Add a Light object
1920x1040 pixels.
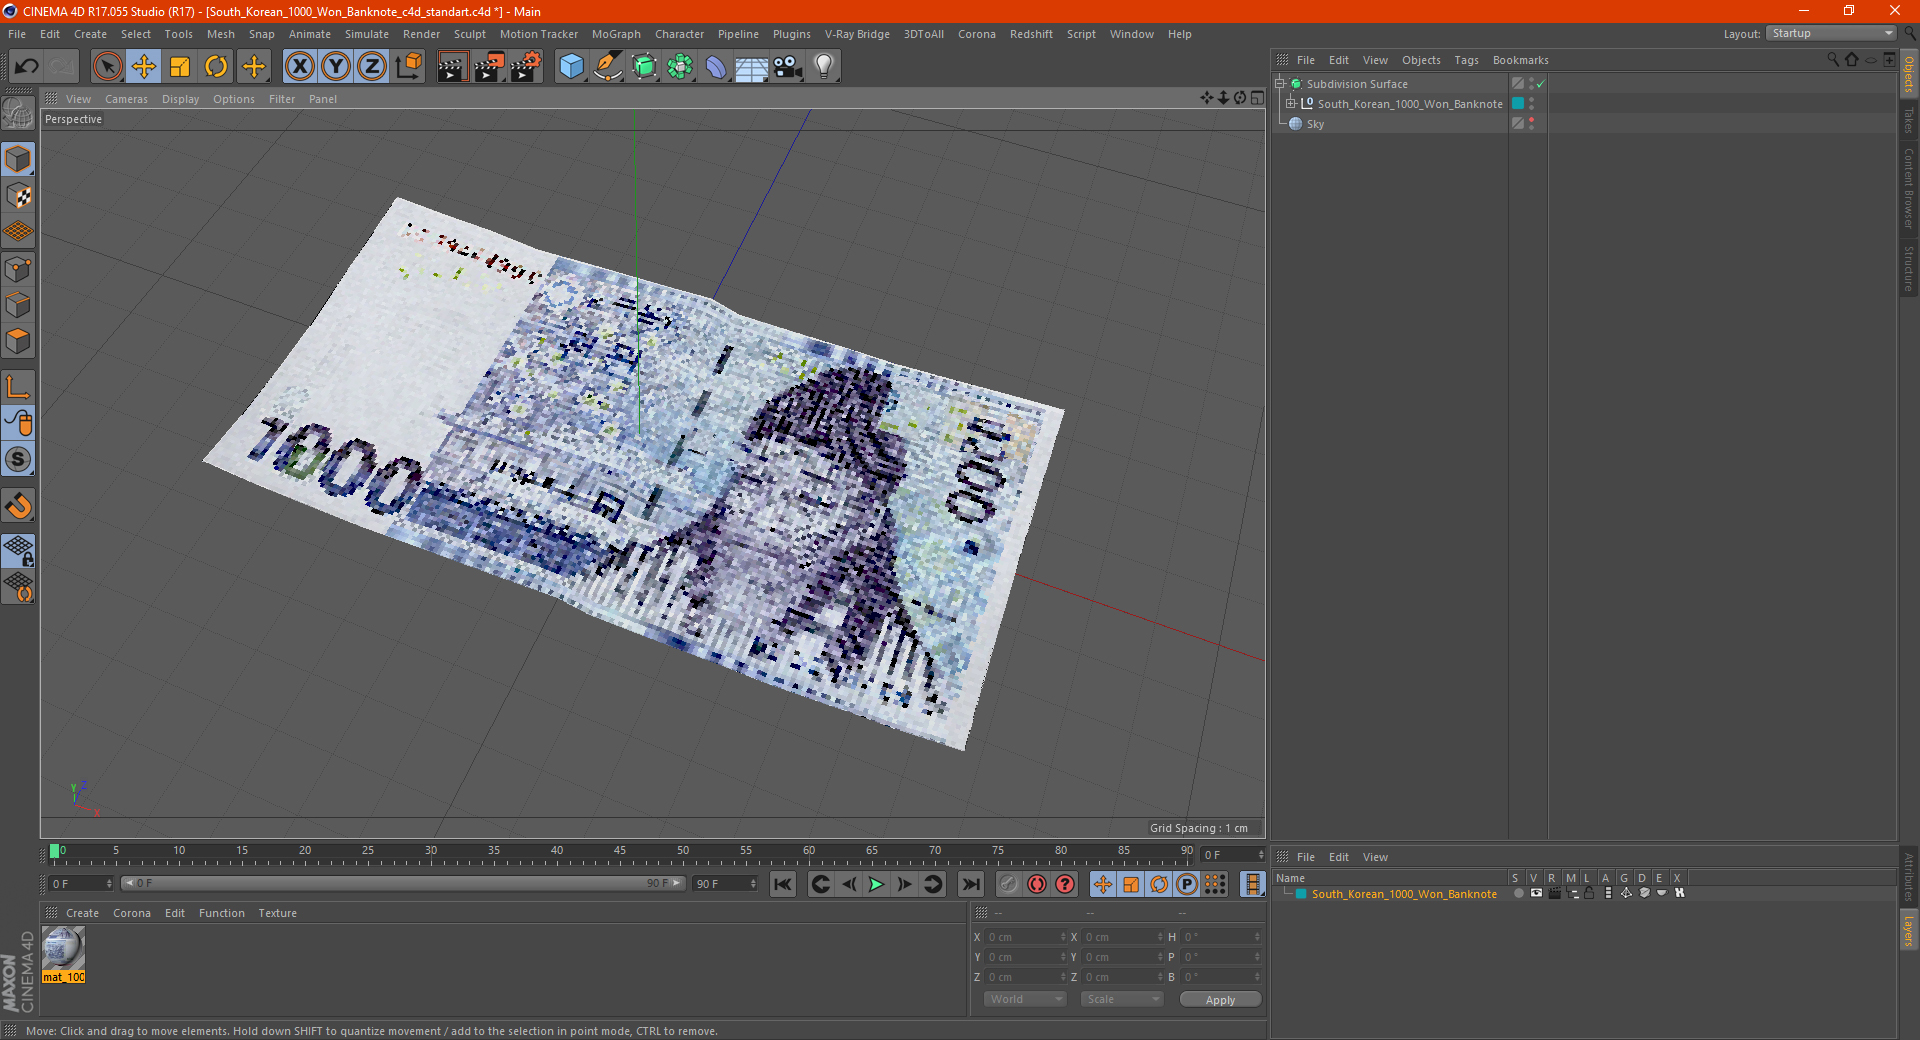[x=824, y=67]
